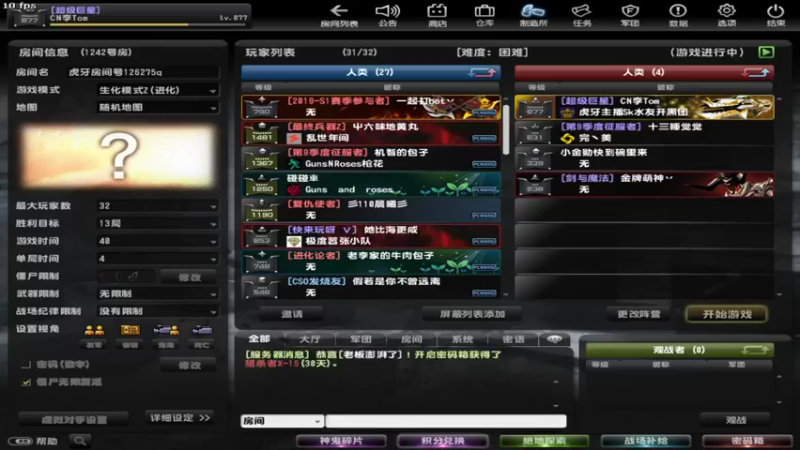Viewport: 800px width, 450px height.
Task: Open the 数据 data exclamation icon
Action: (678, 15)
